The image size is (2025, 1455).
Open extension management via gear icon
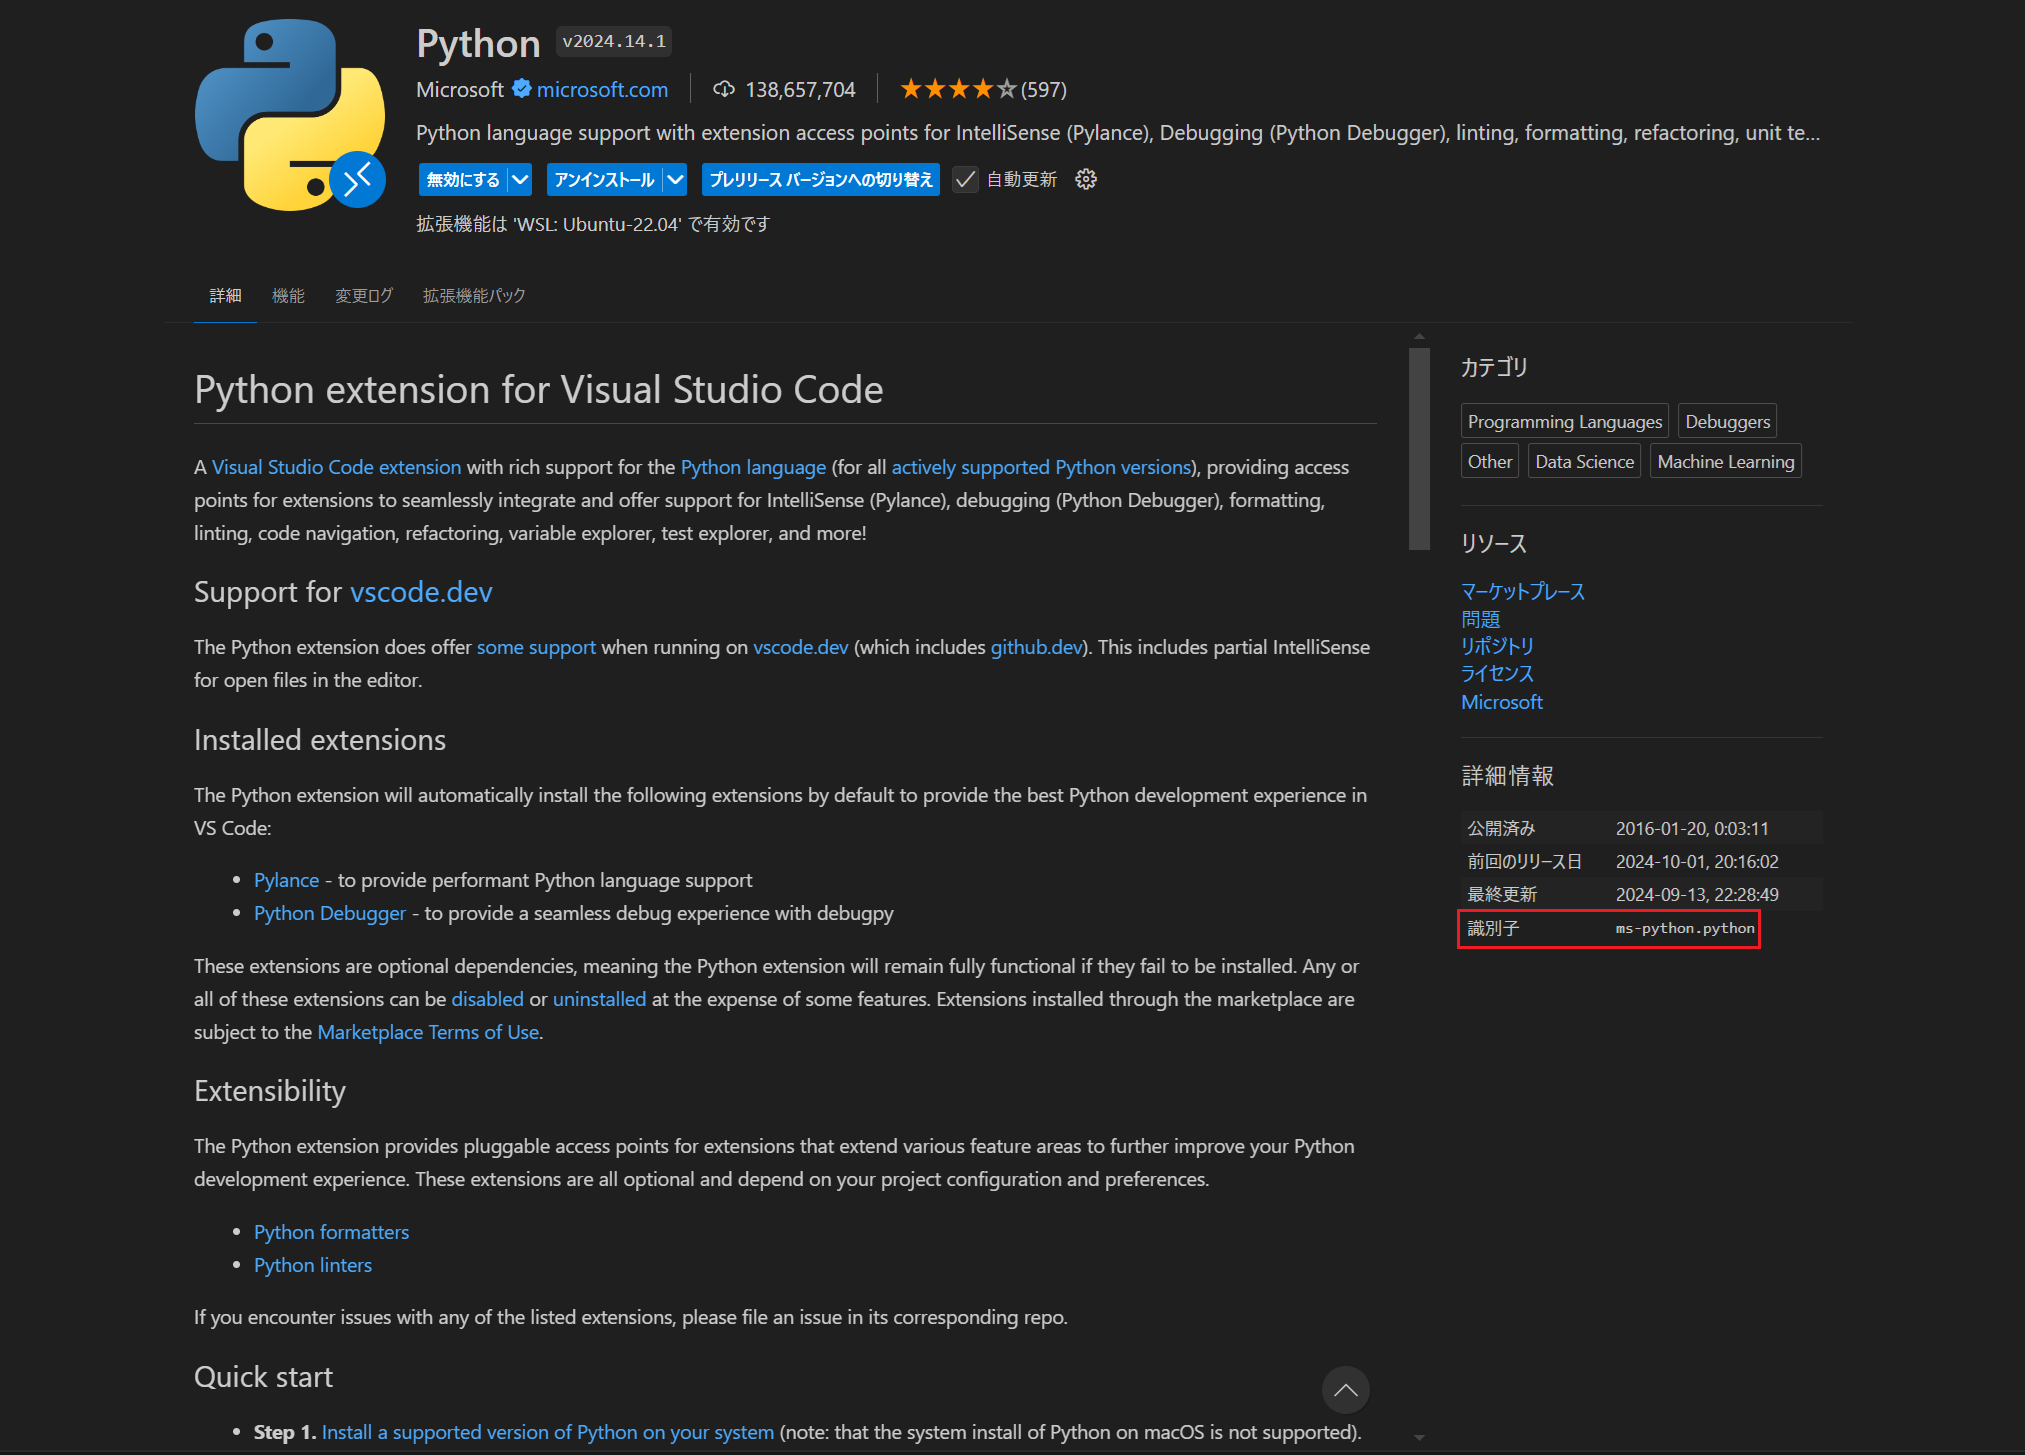[1085, 179]
